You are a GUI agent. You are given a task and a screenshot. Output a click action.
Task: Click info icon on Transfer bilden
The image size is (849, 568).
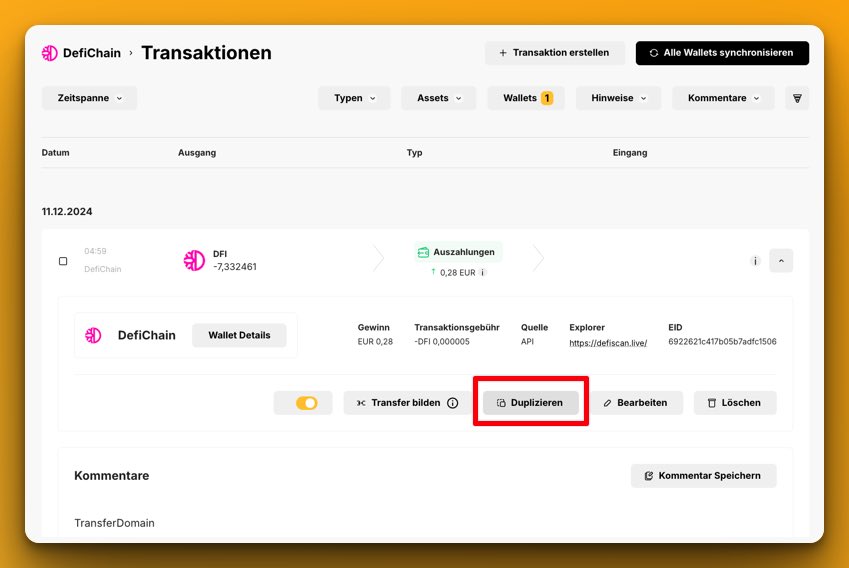[453, 403]
